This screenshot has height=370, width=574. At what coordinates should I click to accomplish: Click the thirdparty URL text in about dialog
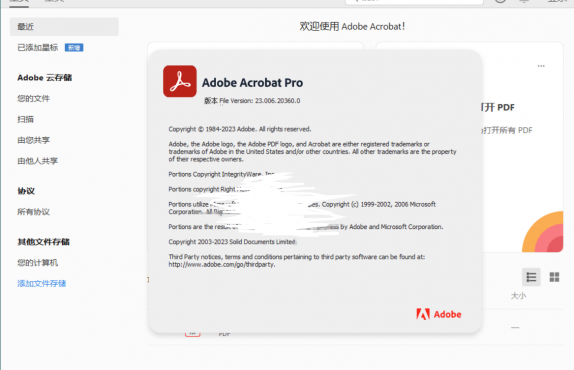tap(221, 265)
